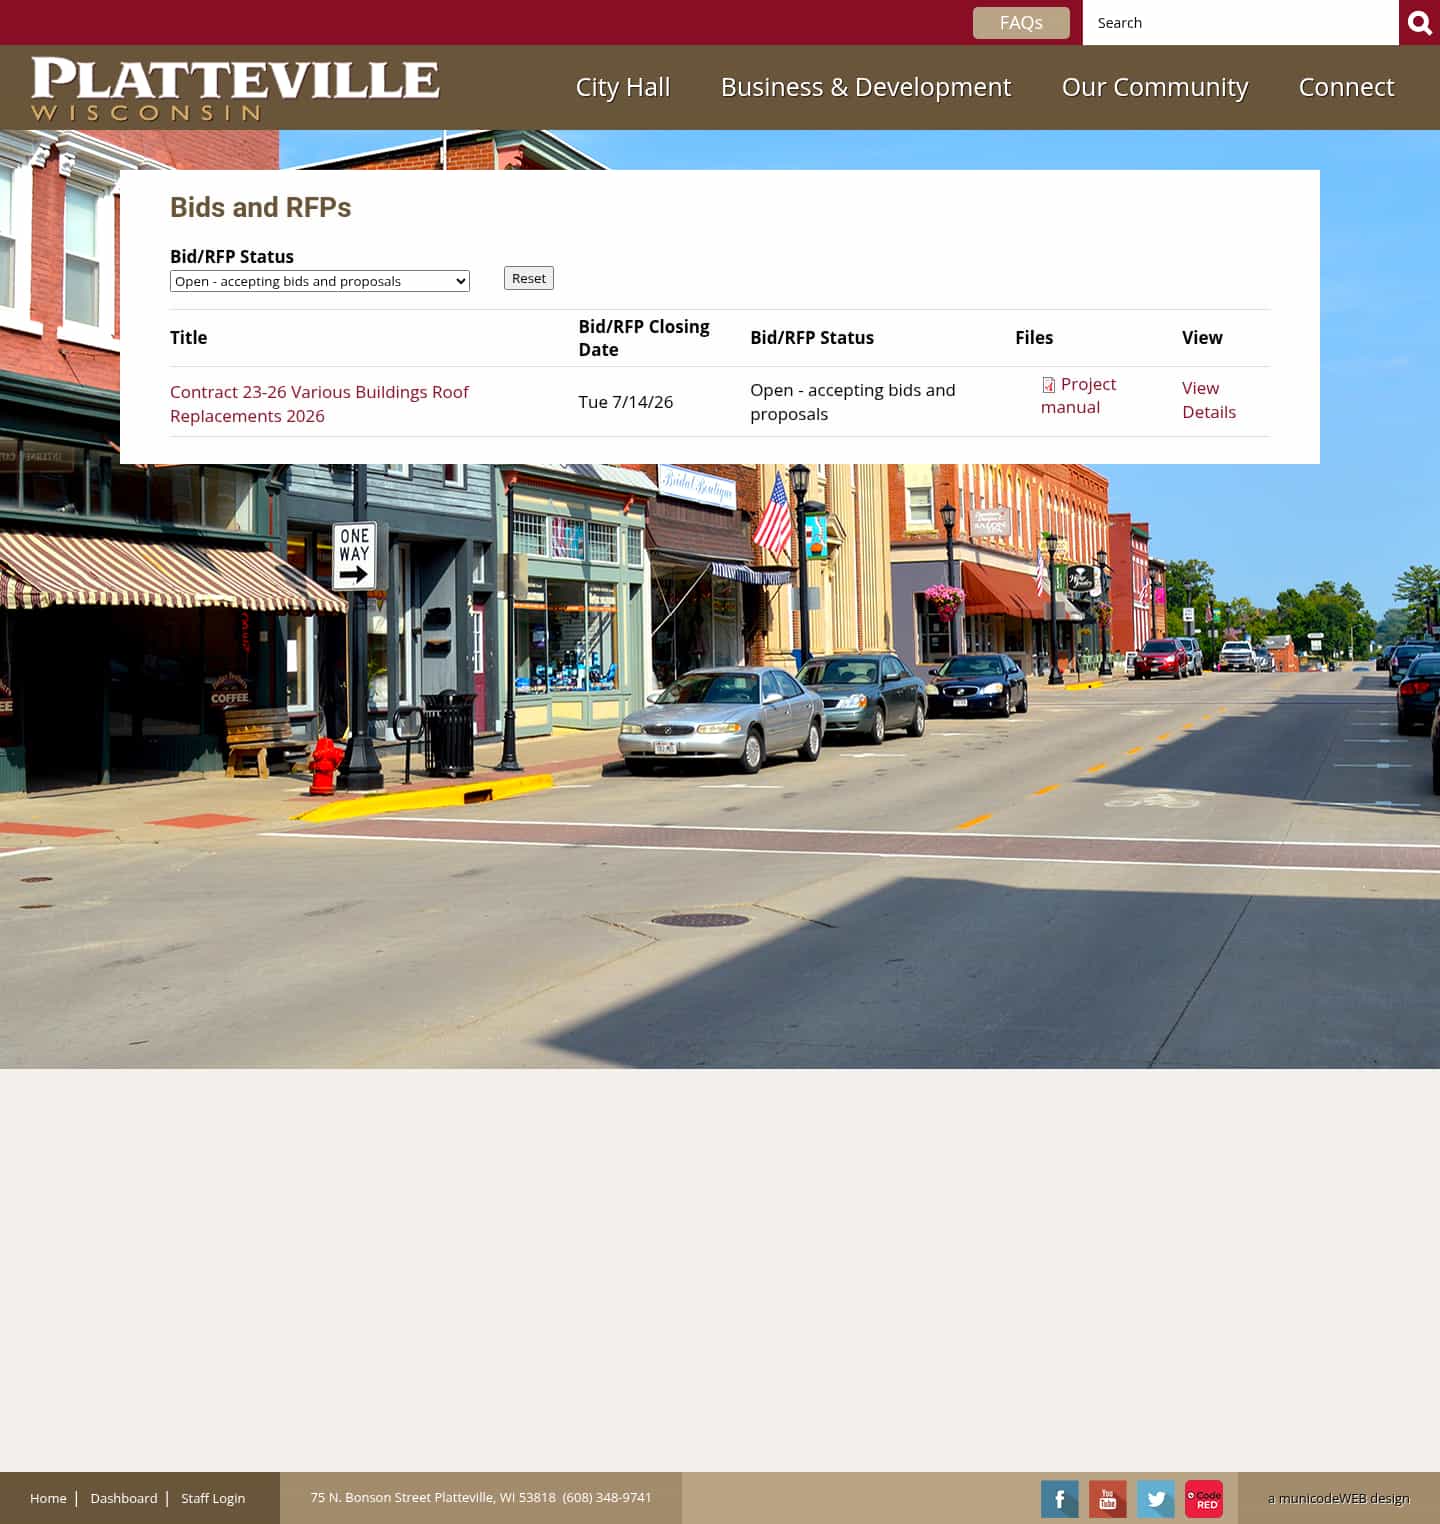Image resolution: width=1440 pixels, height=1524 pixels.
Task: Open the Twitter icon in footer
Action: (1156, 1499)
